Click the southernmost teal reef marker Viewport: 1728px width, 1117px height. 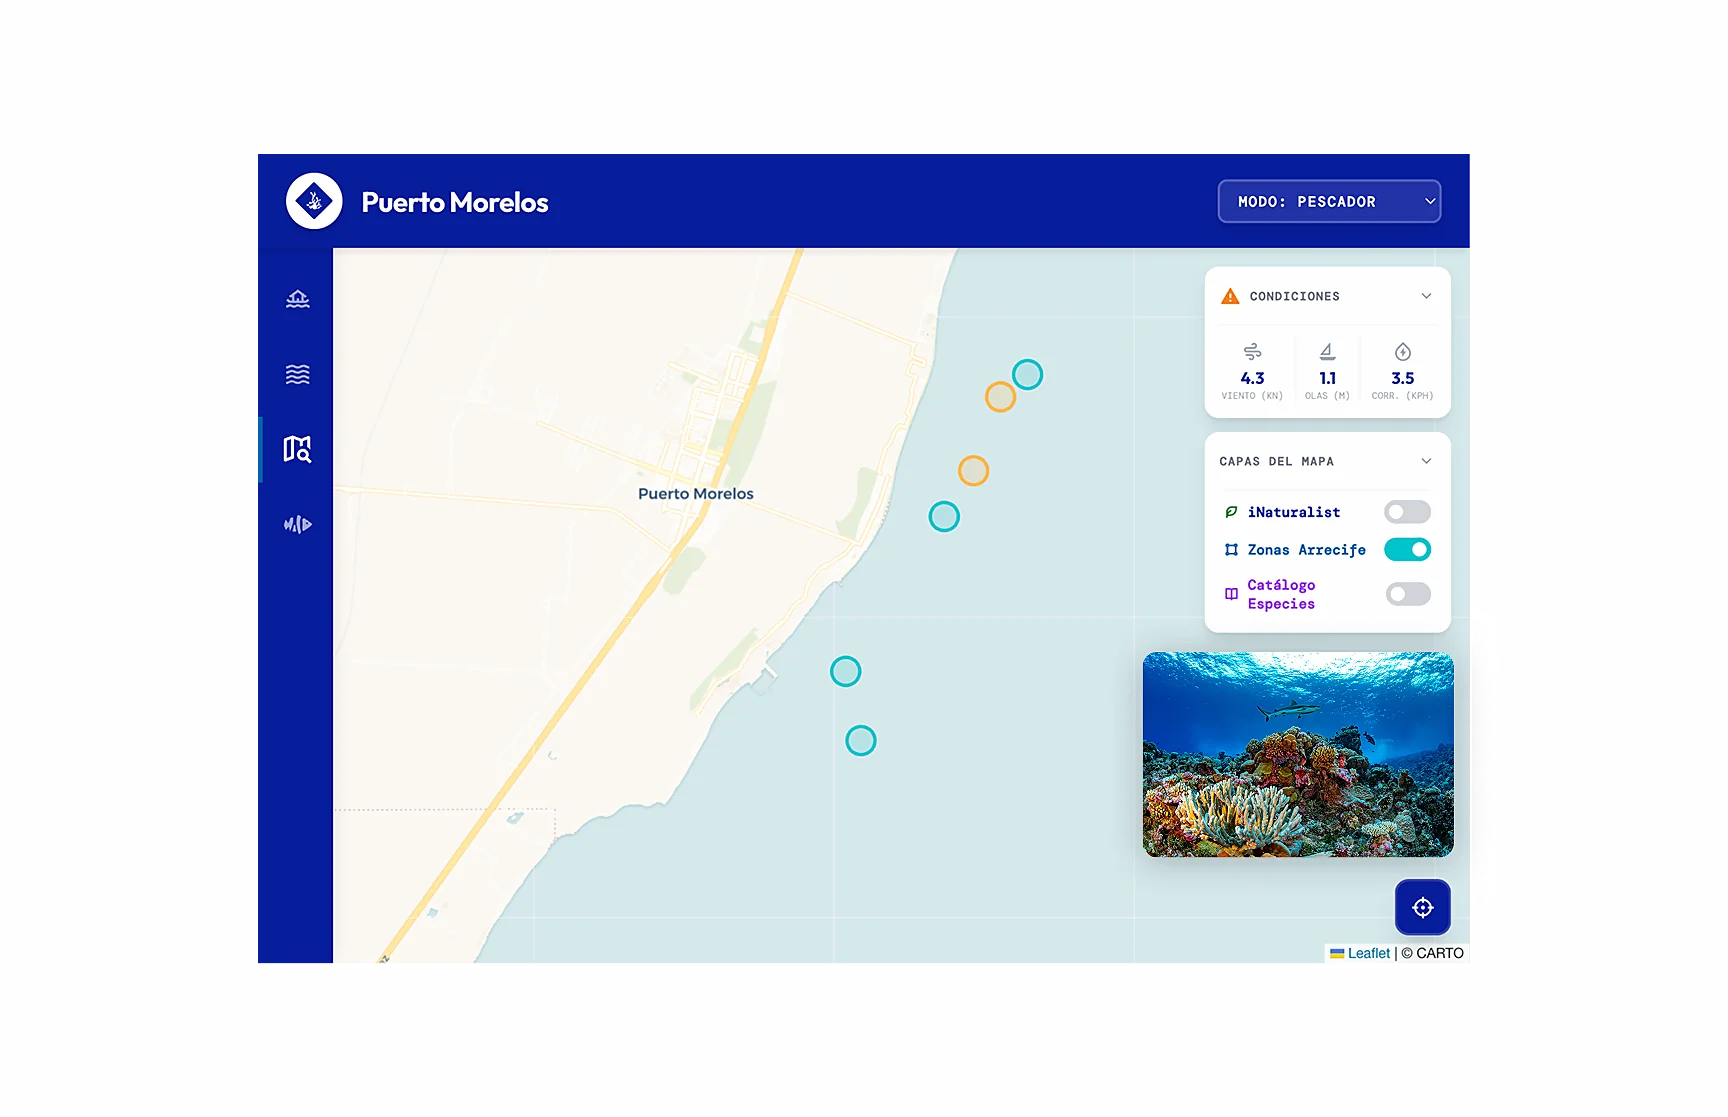[x=860, y=741]
